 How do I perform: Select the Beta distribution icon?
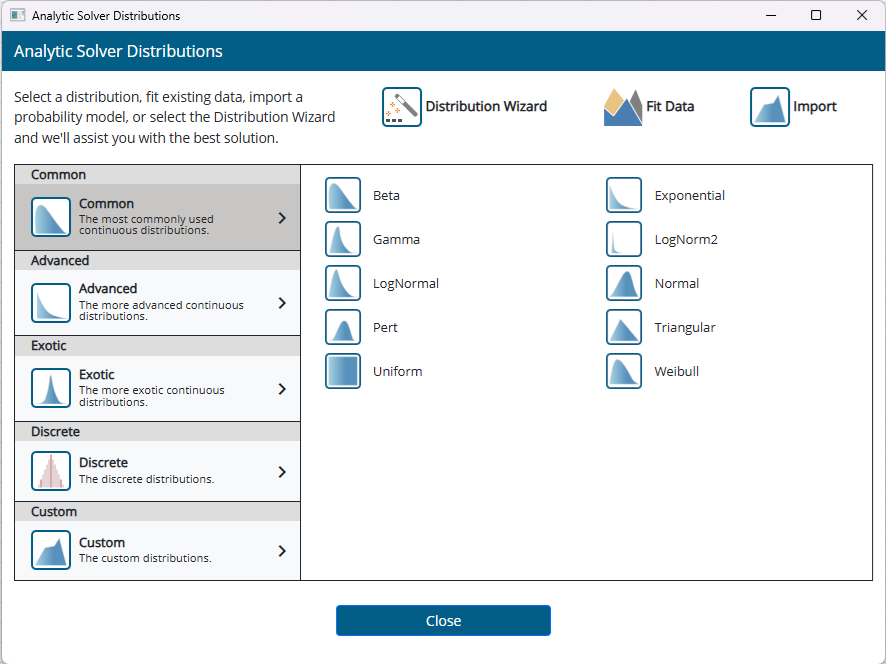click(x=342, y=195)
